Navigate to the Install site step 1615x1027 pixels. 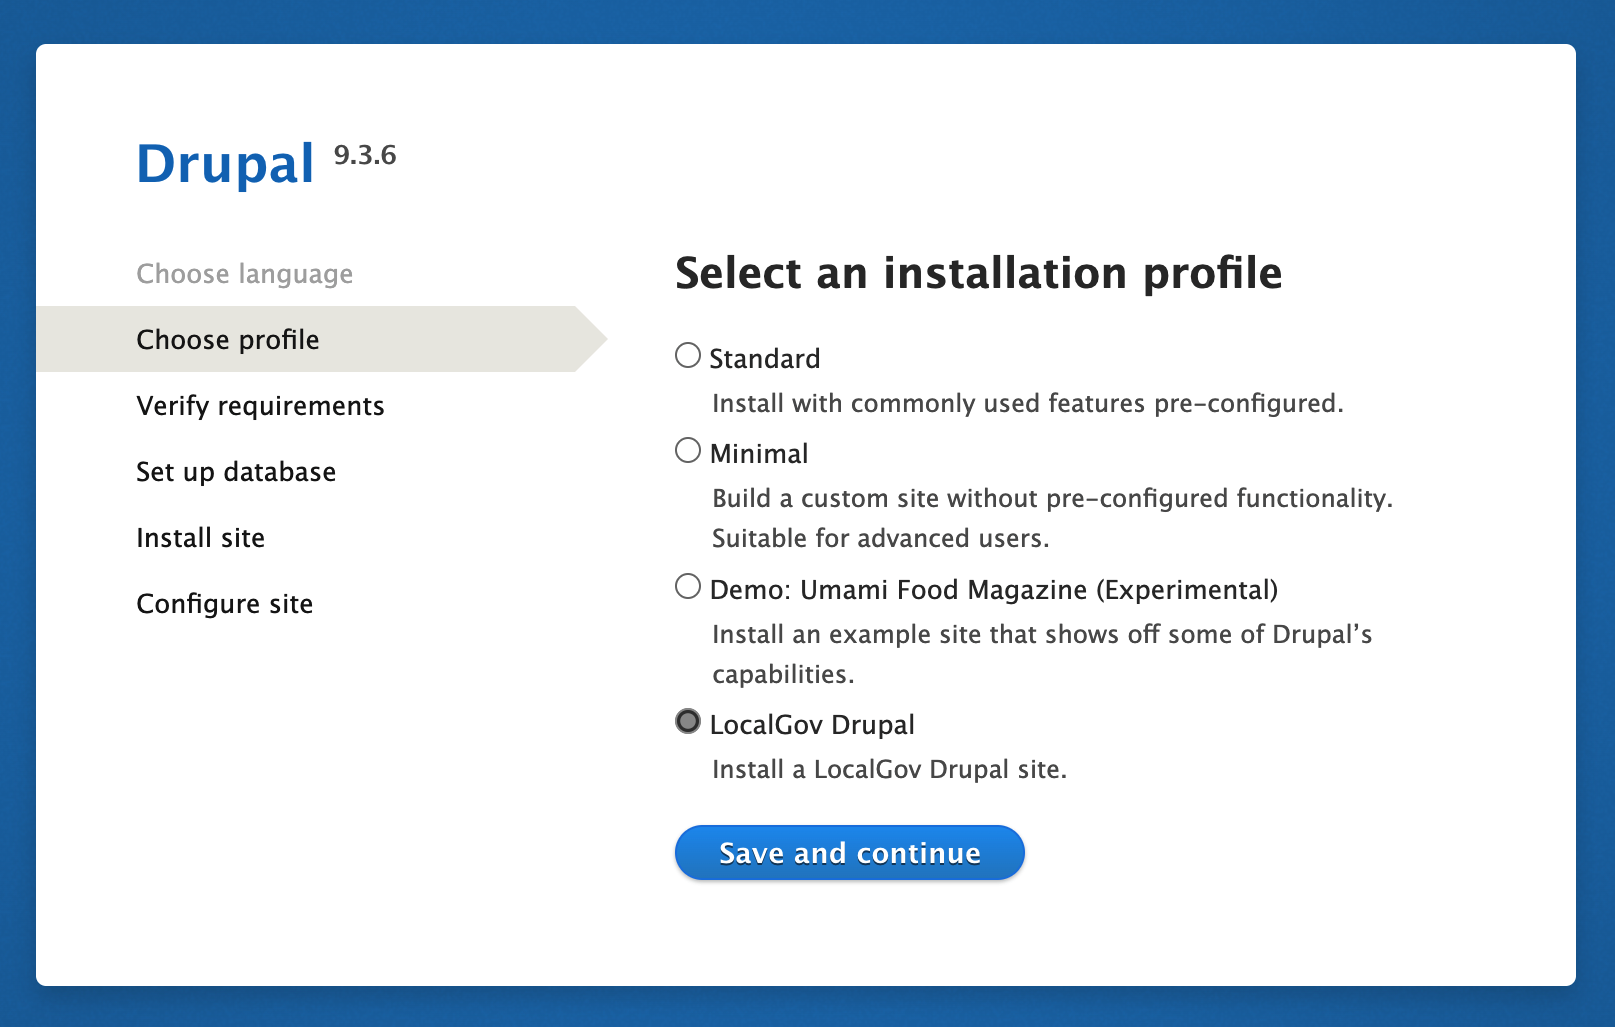pos(200,537)
